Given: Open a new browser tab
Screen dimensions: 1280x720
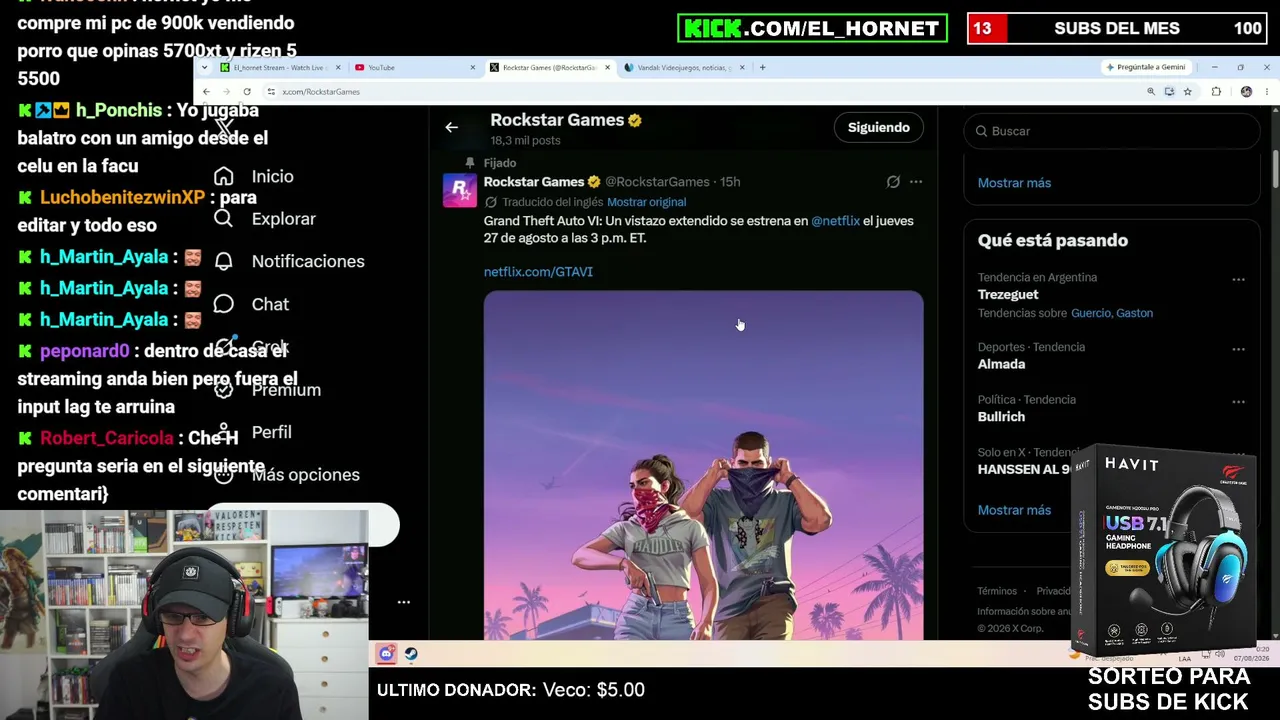Looking at the screenshot, I should [762, 67].
